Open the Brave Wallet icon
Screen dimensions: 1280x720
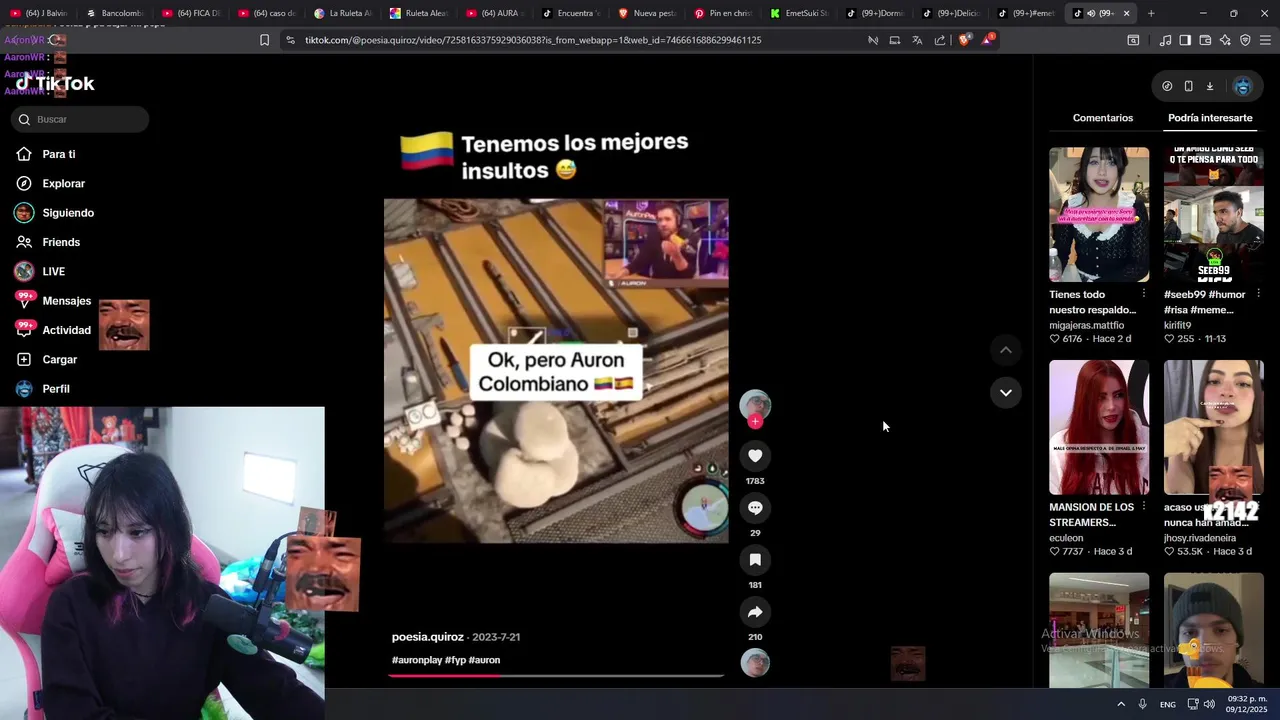click(1205, 40)
